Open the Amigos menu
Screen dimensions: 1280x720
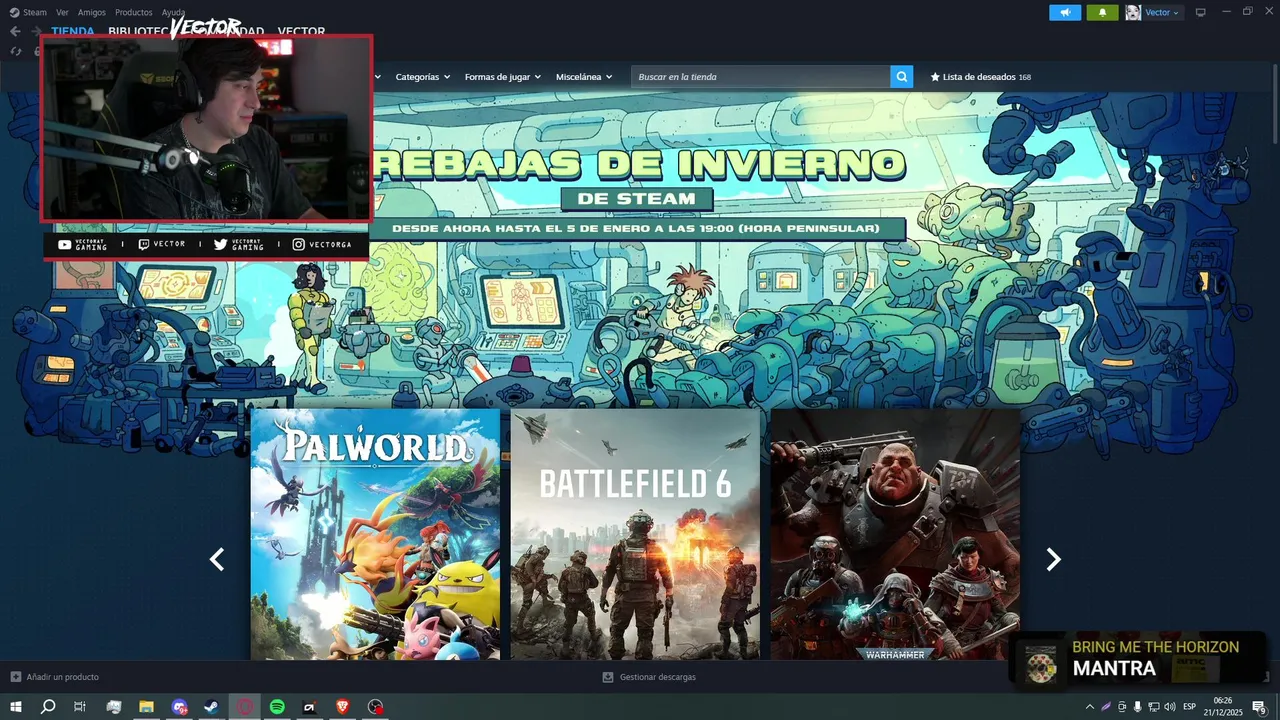pyautogui.click(x=92, y=12)
